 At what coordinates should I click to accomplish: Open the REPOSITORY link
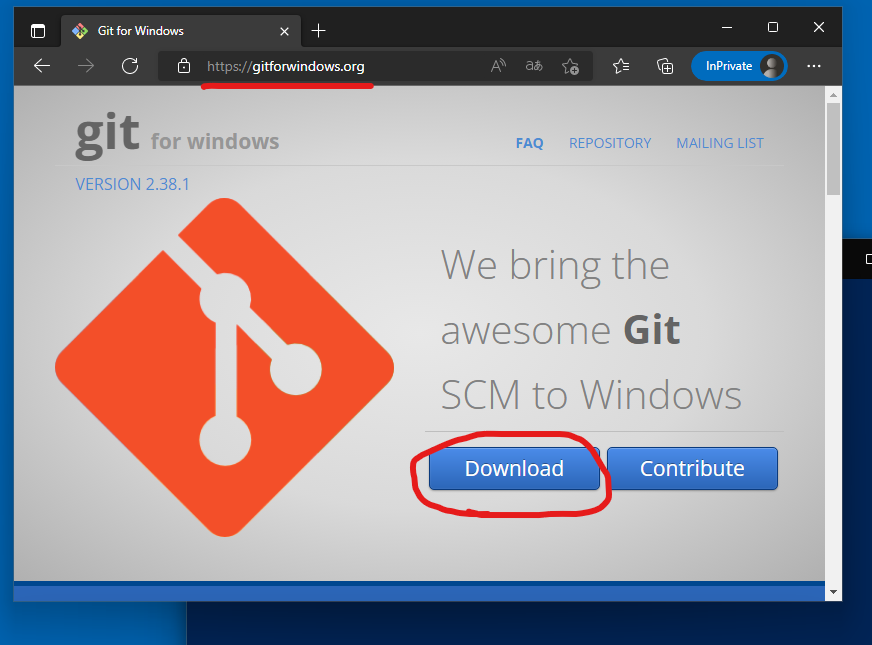610,143
